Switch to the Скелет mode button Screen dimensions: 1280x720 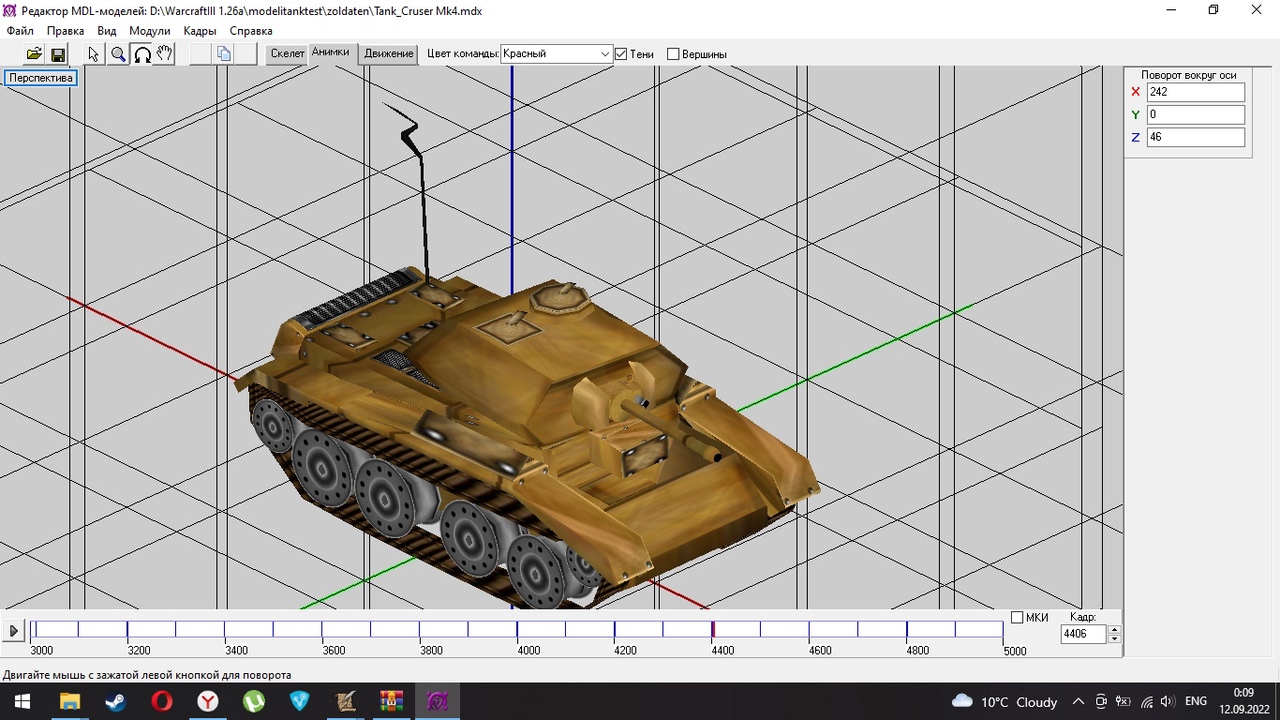287,54
